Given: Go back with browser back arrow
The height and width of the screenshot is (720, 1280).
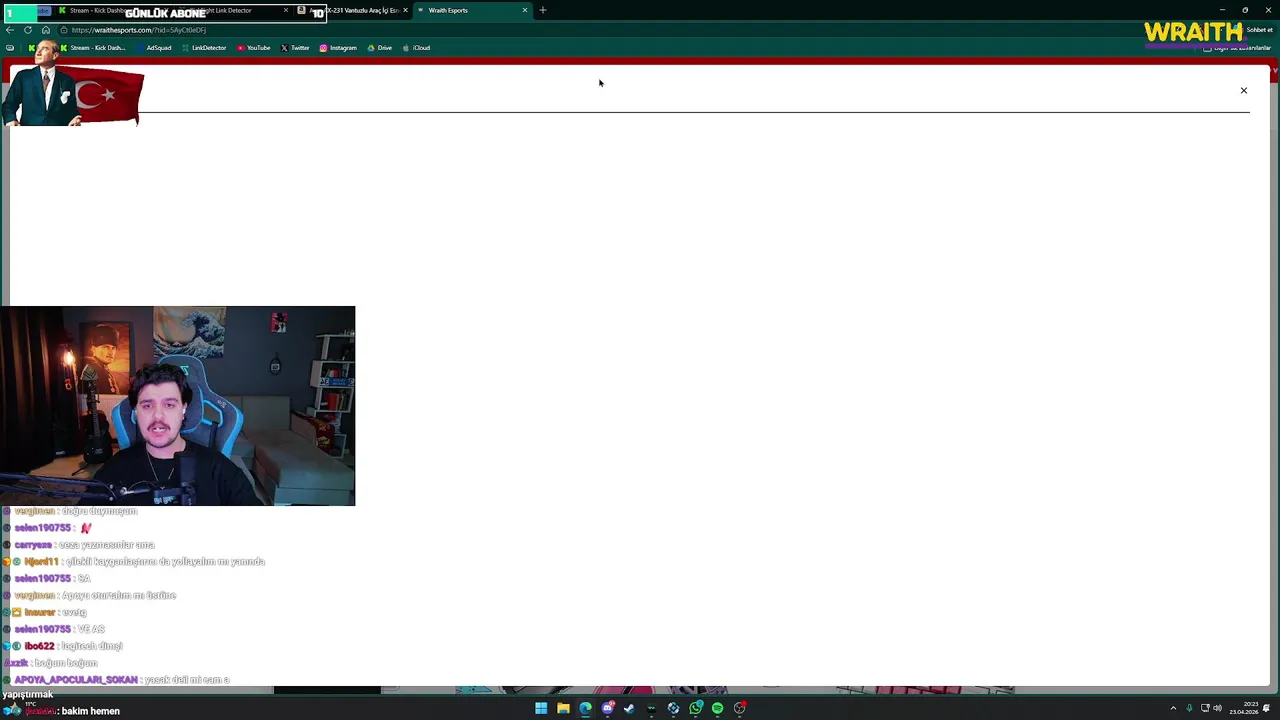Looking at the screenshot, I should (x=10, y=30).
